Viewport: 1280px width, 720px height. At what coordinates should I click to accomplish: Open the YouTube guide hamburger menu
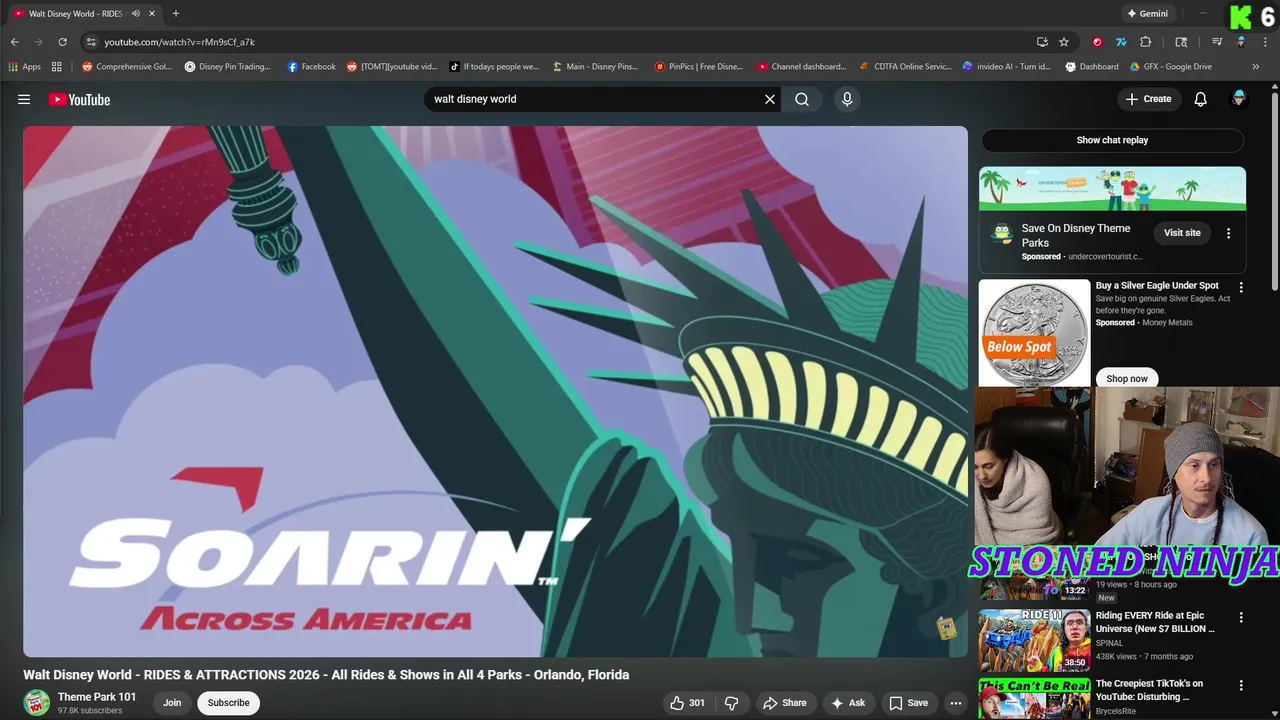24,99
